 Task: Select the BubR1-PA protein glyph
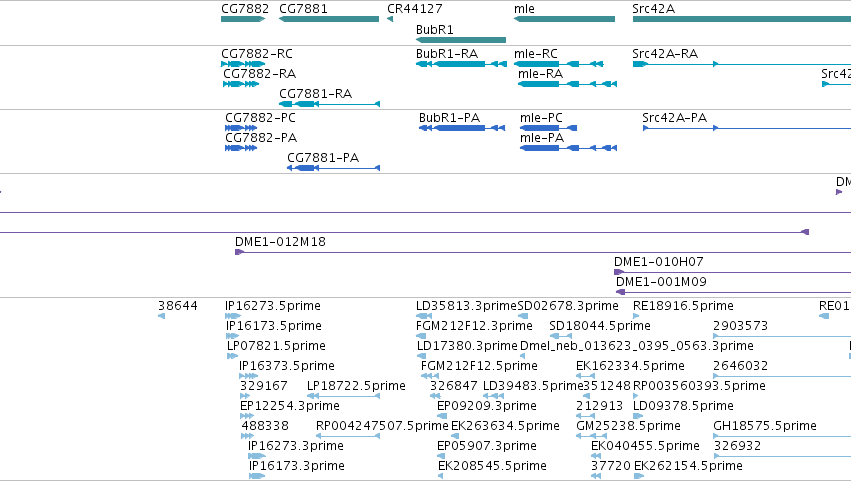click(462, 128)
